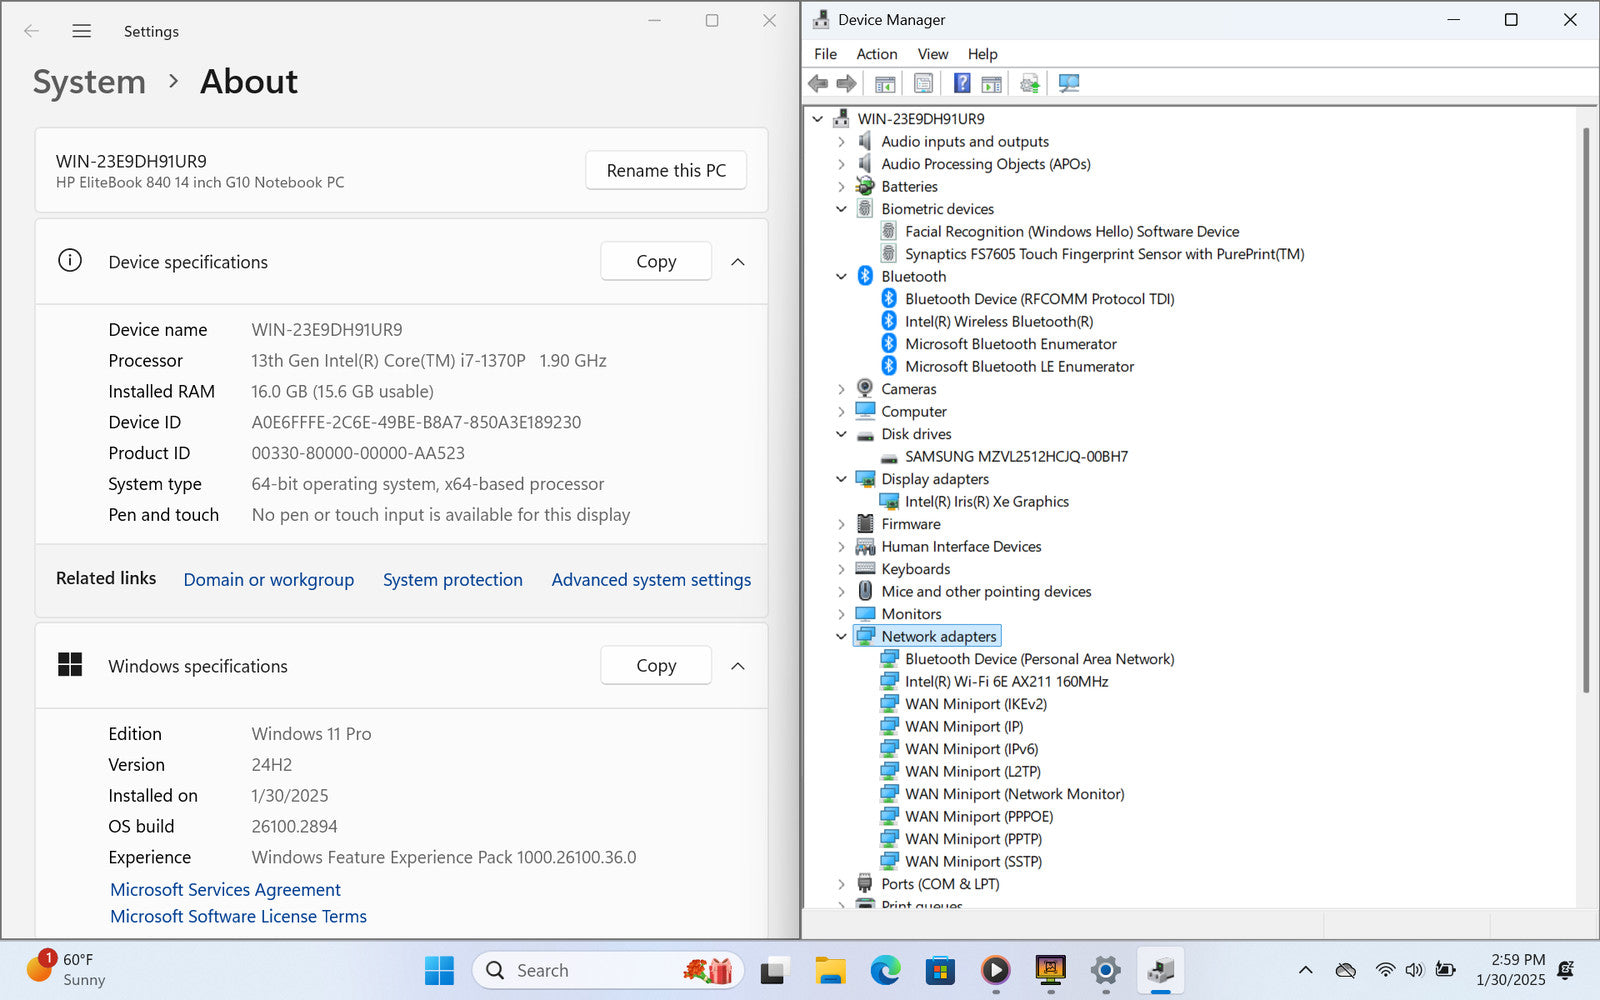Expand the Keyboards node
This screenshot has width=1600, height=1000.
(841, 569)
